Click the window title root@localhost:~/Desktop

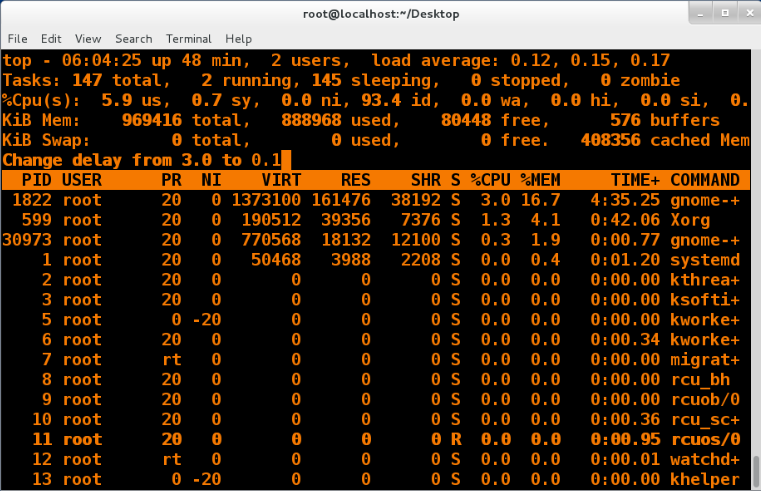[x=381, y=14]
